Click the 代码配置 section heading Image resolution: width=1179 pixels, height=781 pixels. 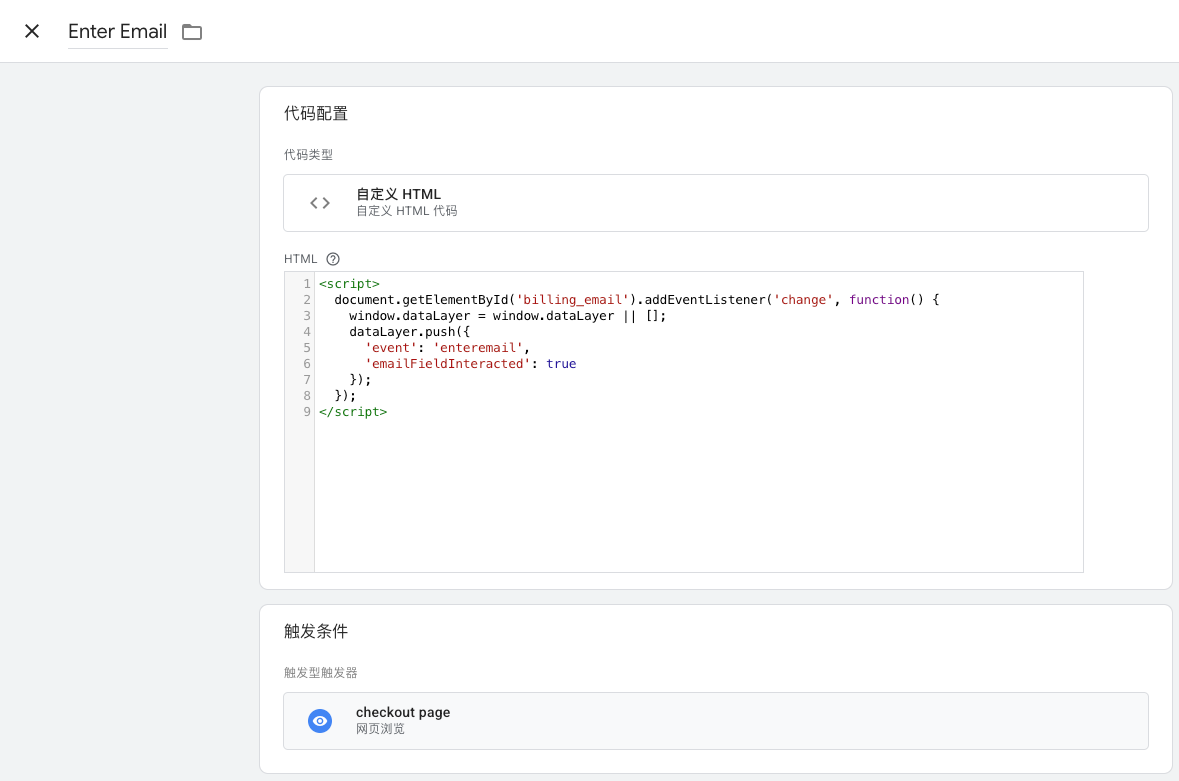tap(316, 114)
